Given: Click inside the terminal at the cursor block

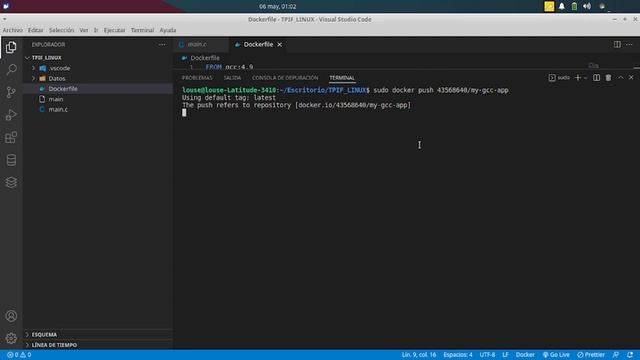Looking at the screenshot, I should (x=184, y=113).
